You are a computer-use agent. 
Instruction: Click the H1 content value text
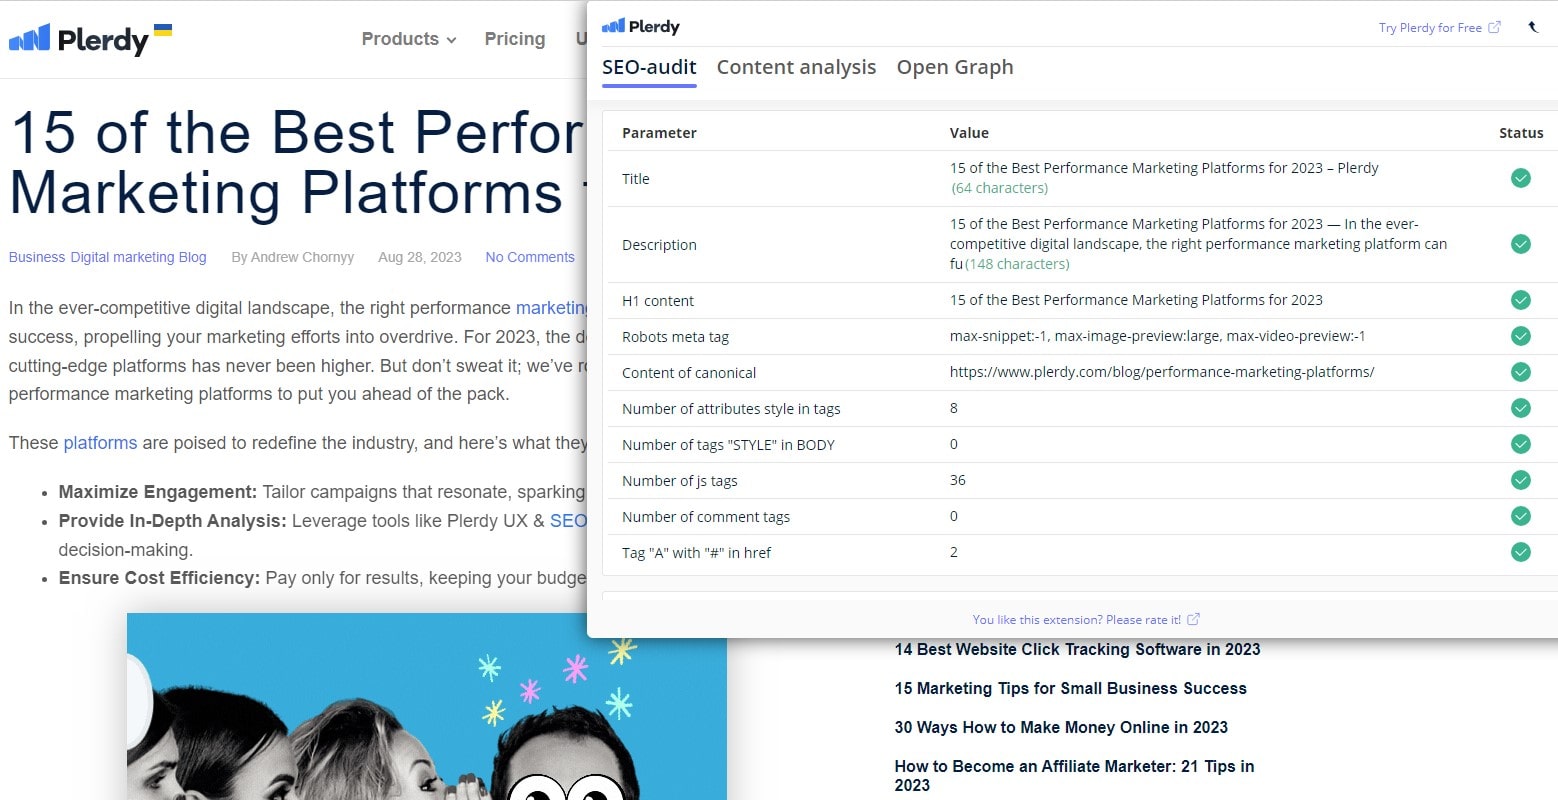point(1136,300)
